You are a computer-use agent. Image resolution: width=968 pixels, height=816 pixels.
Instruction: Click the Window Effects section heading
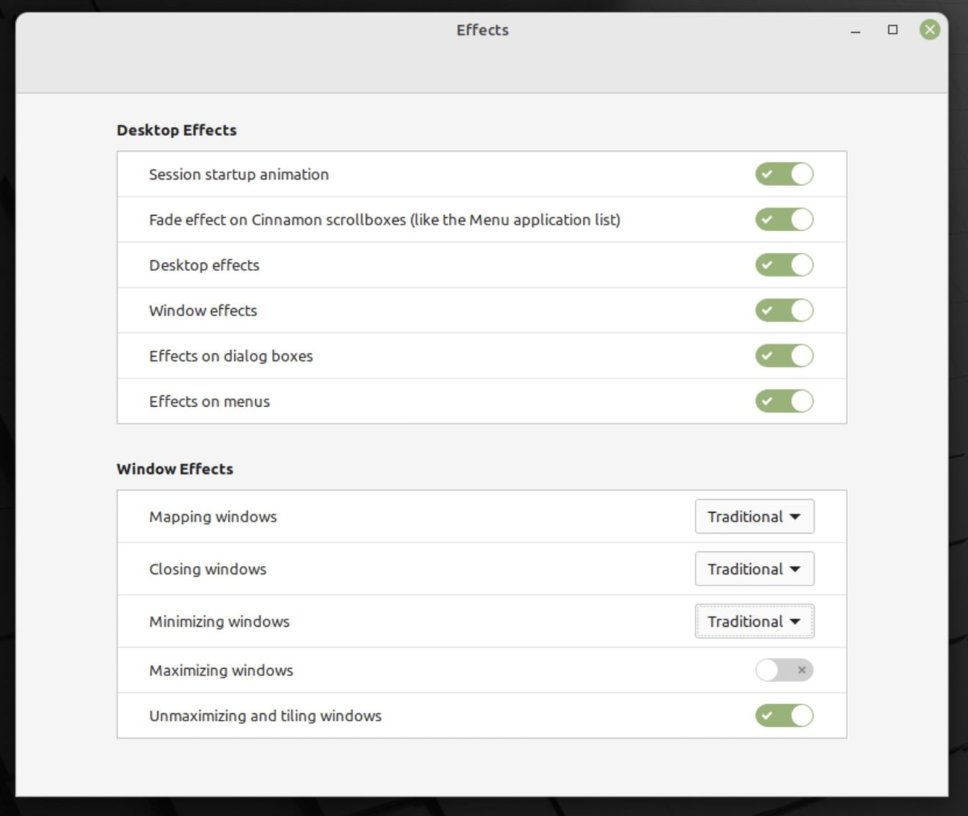click(175, 469)
